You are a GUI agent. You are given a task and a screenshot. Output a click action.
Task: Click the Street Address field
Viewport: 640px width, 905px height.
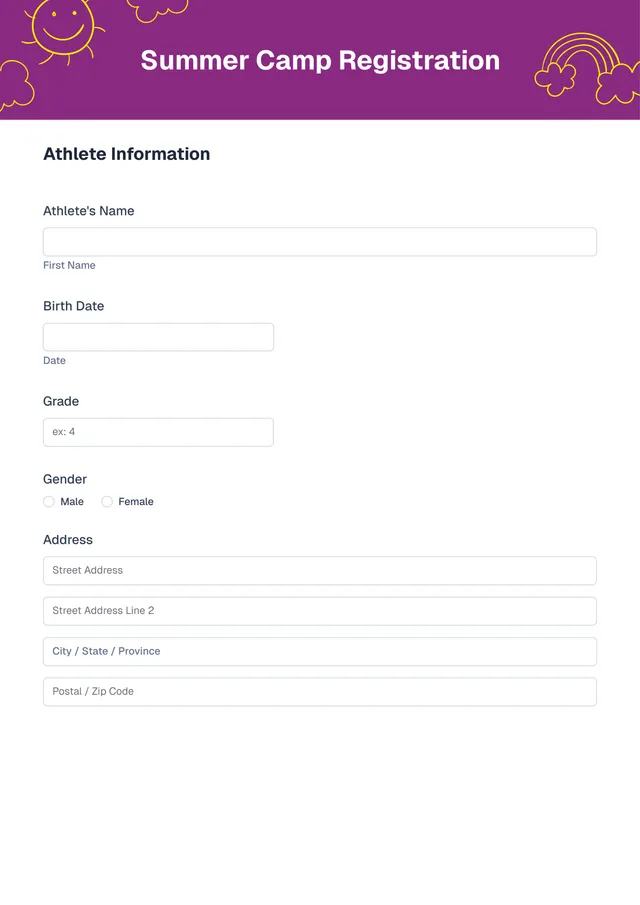(318, 570)
